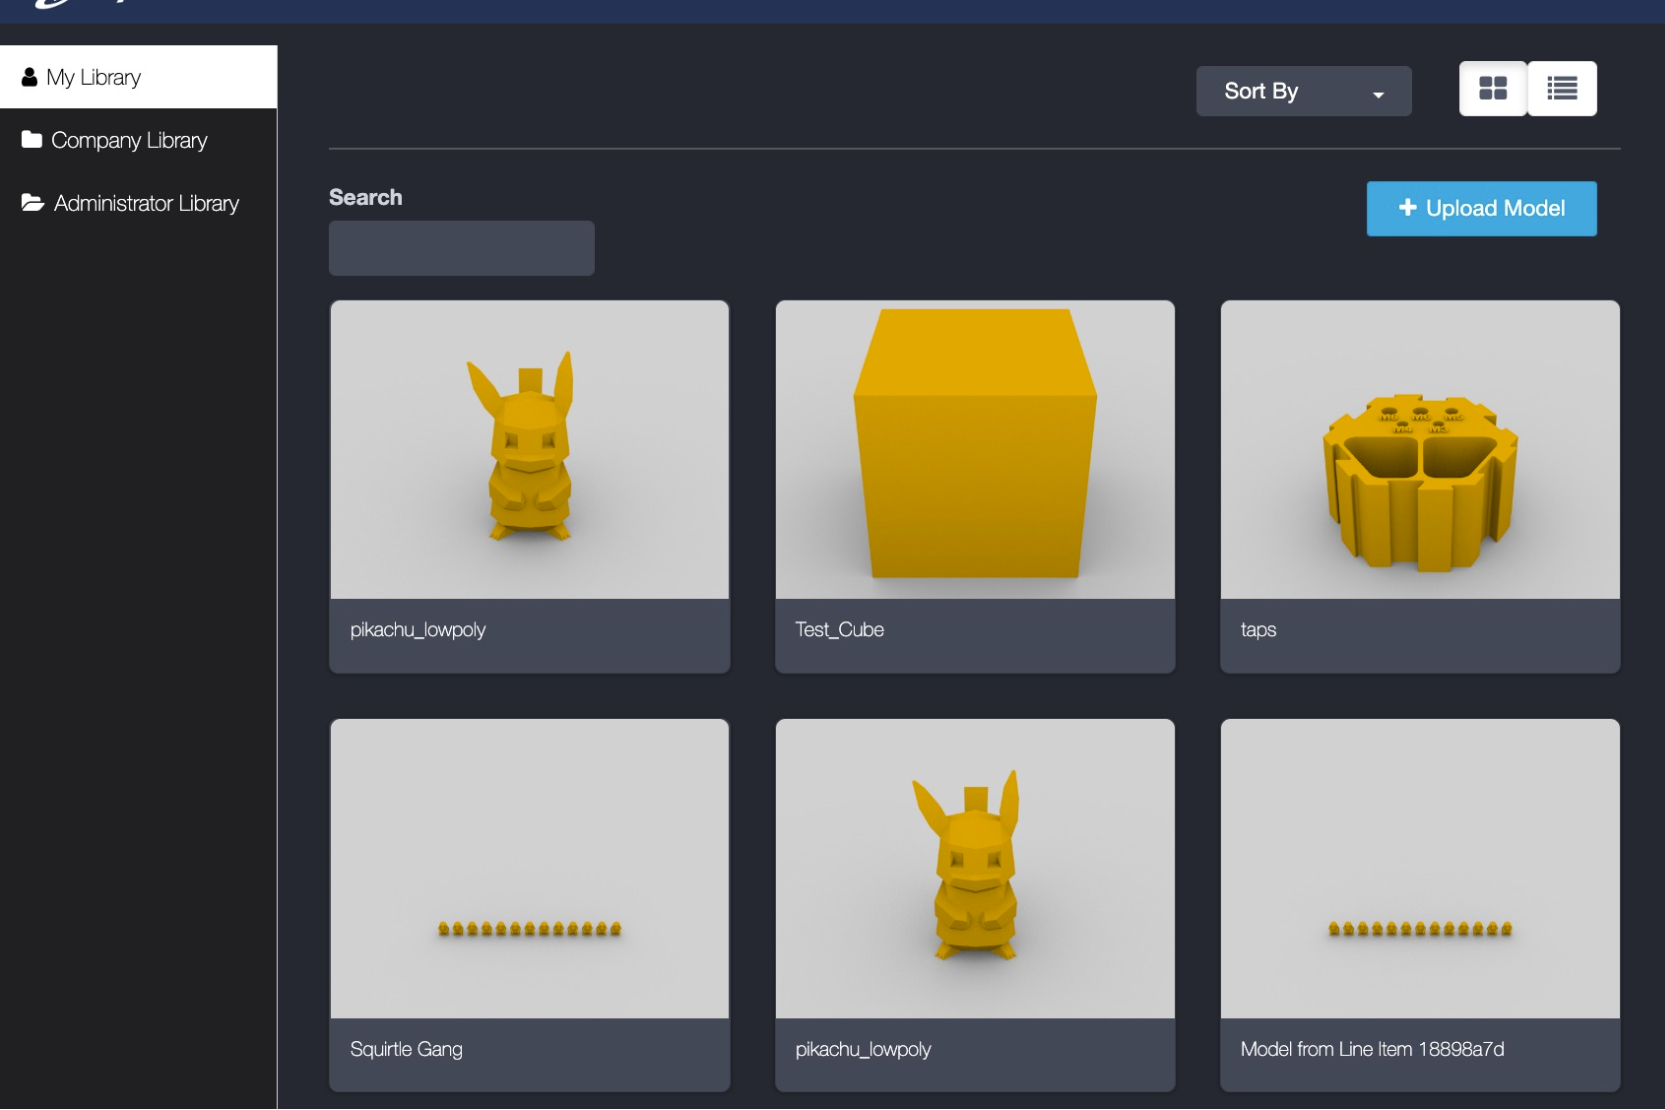Click the Squirtle Gang label text
Viewport: 1665px width, 1110px height.
(406, 1049)
